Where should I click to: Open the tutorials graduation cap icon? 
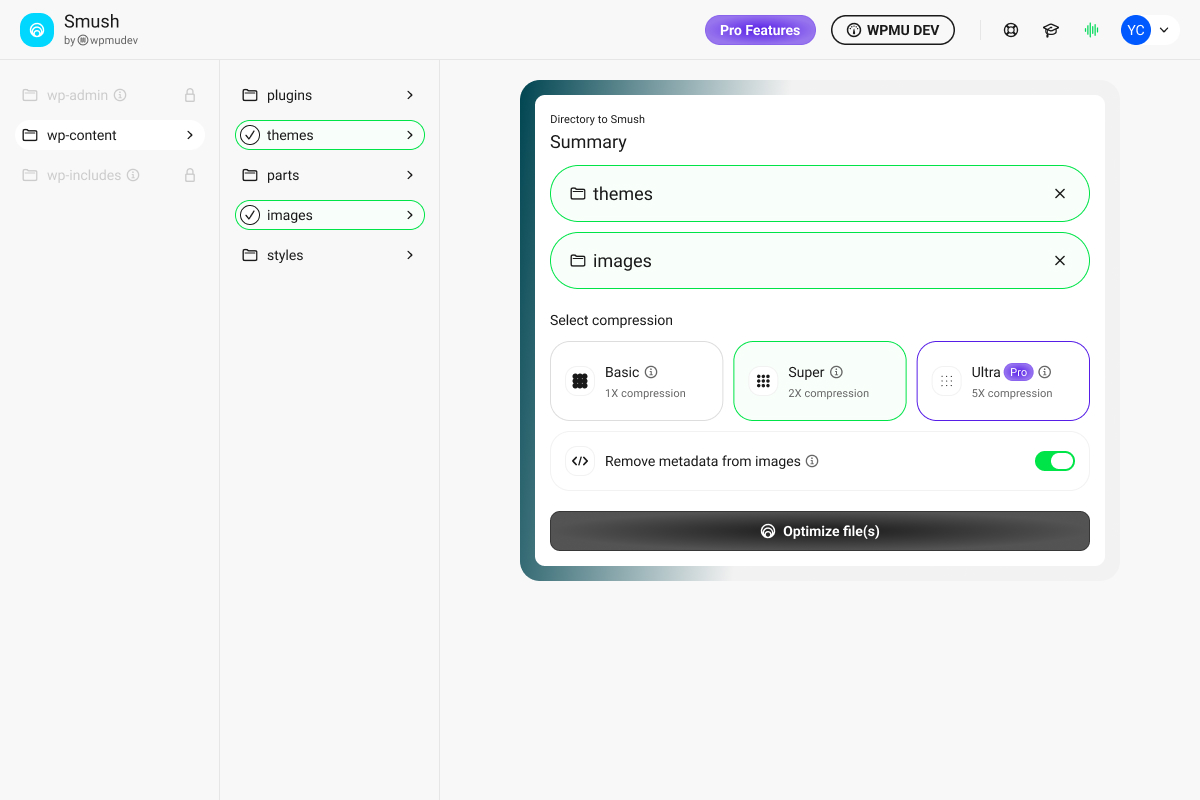coord(1051,30)
